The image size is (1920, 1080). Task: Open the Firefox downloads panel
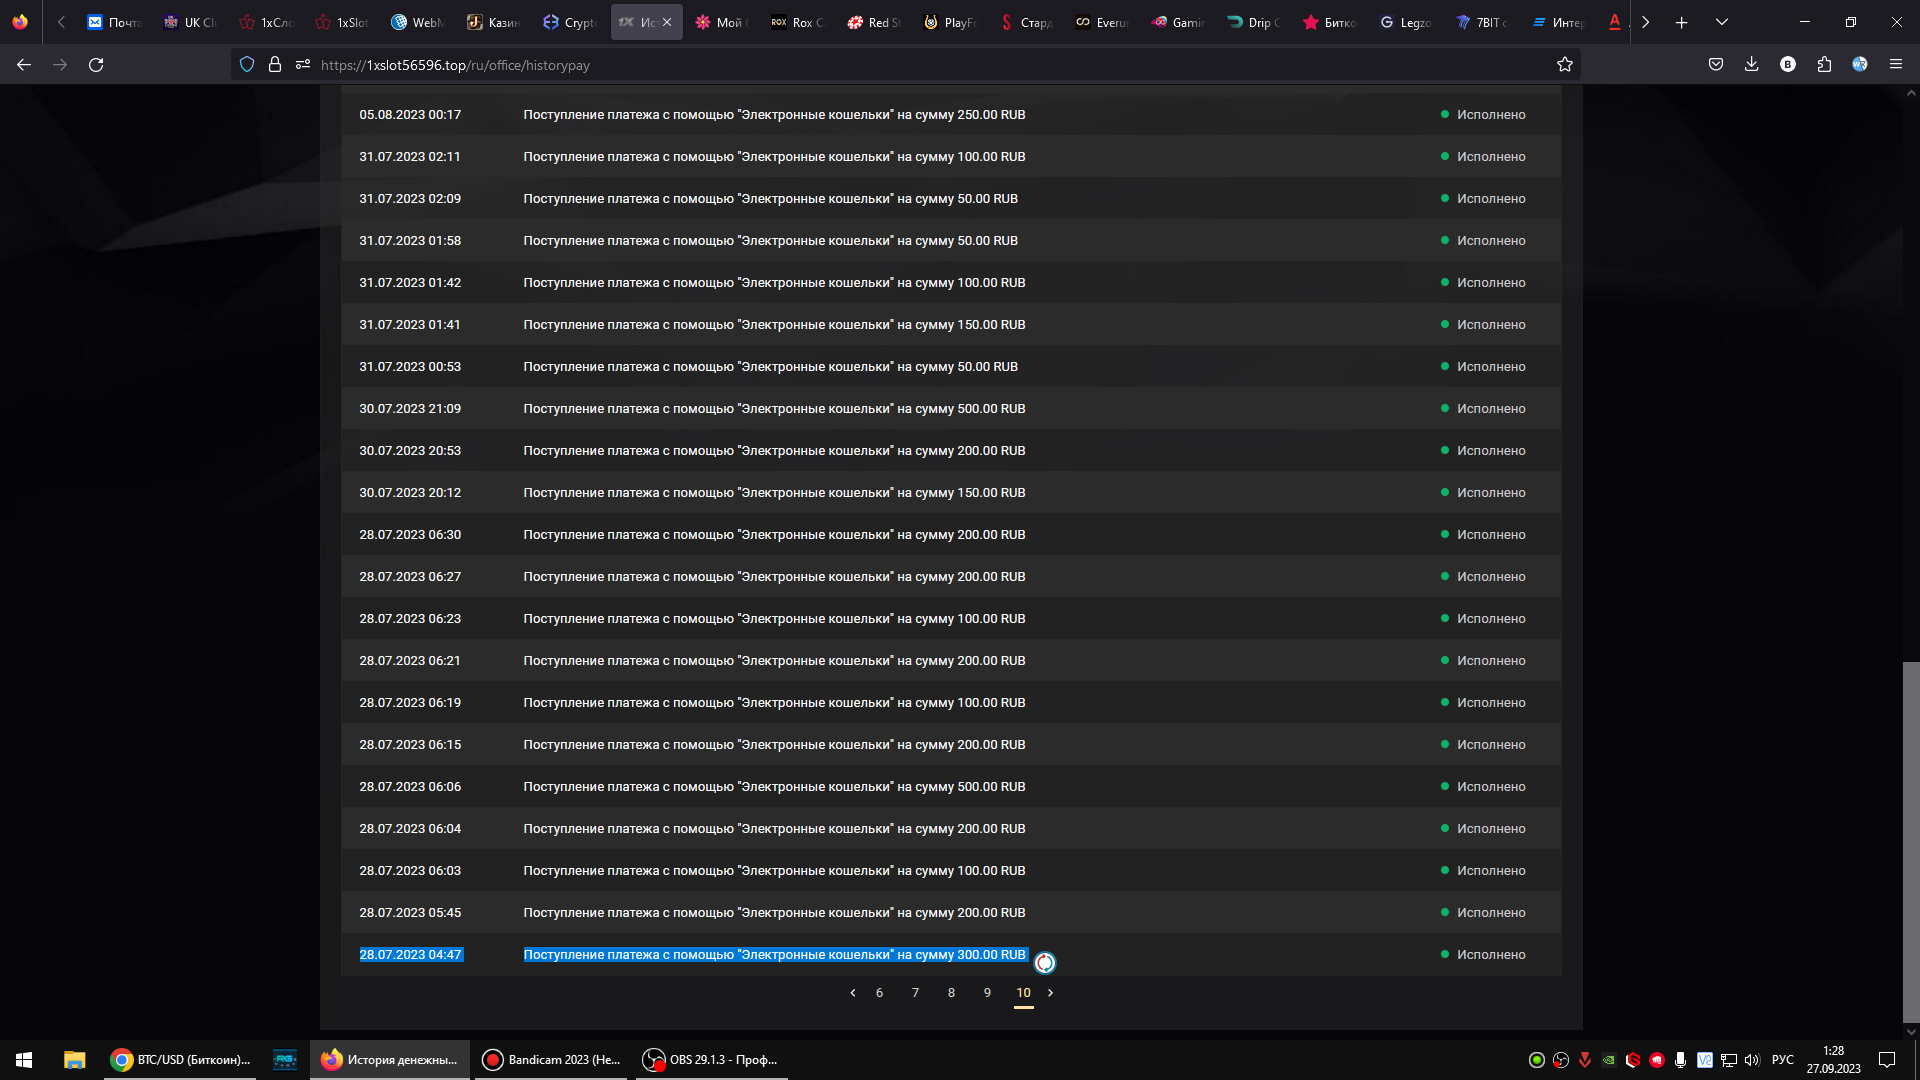pos(1751,65)
